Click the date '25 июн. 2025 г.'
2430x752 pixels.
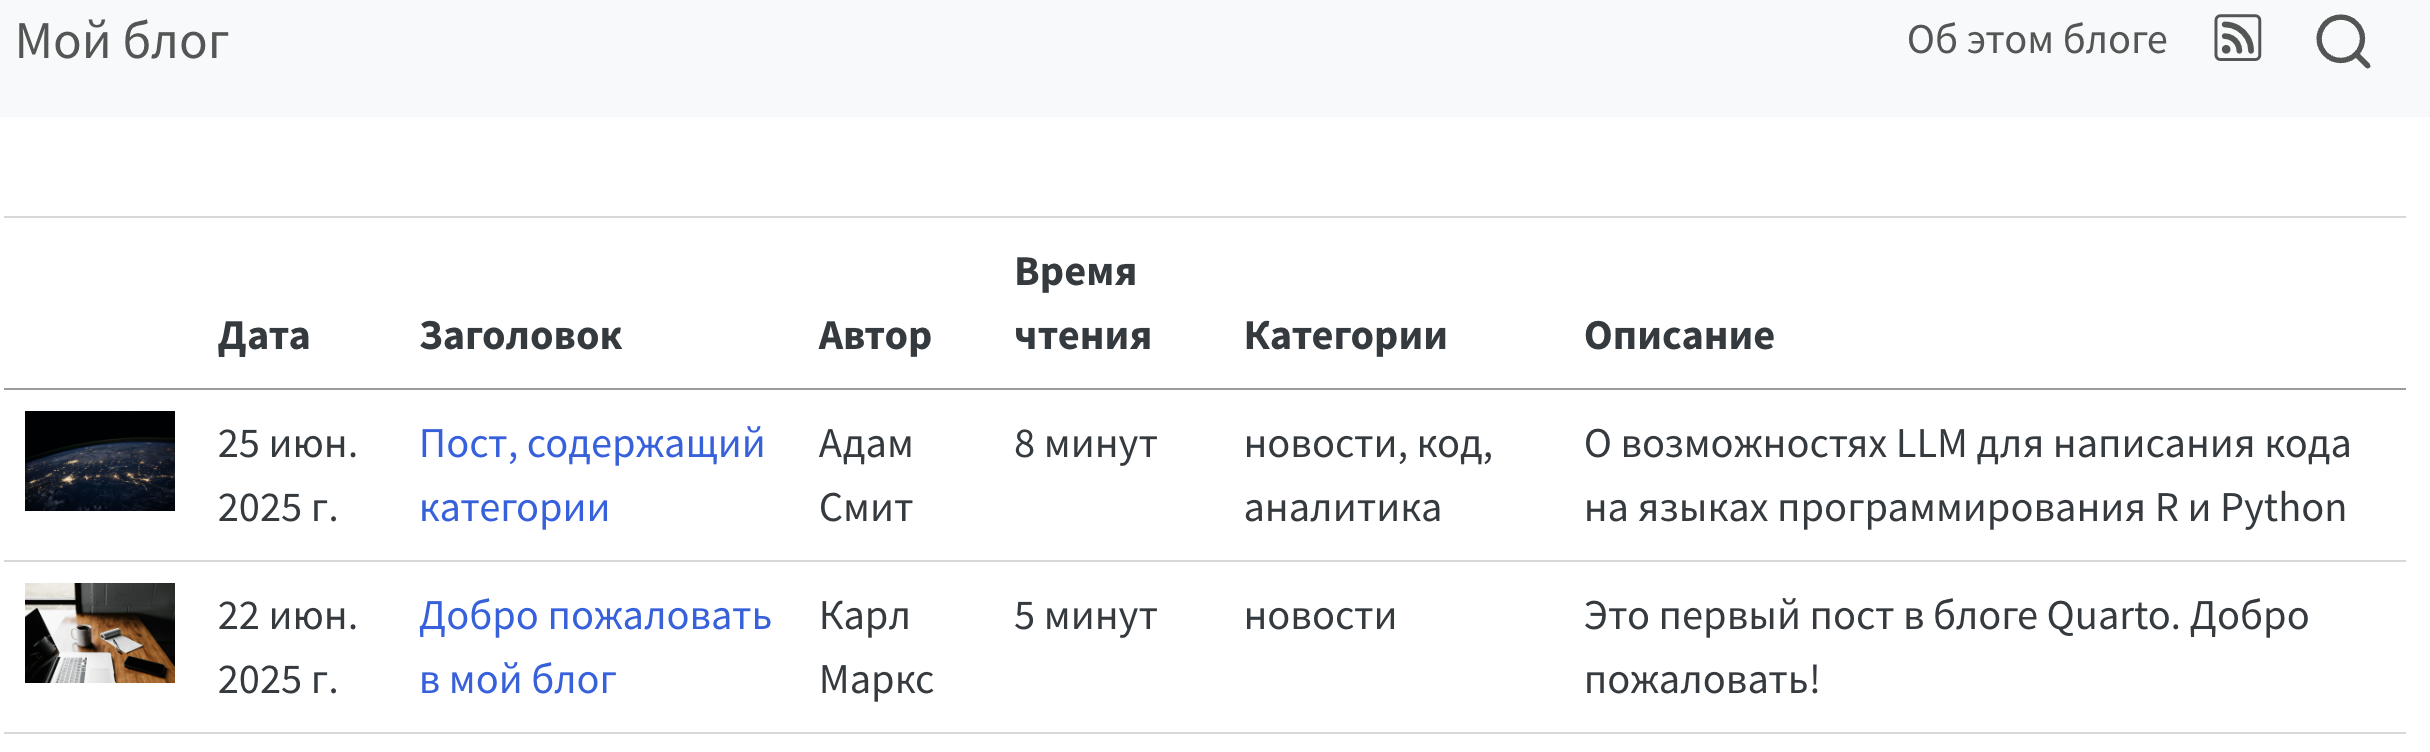coord(287,475)
